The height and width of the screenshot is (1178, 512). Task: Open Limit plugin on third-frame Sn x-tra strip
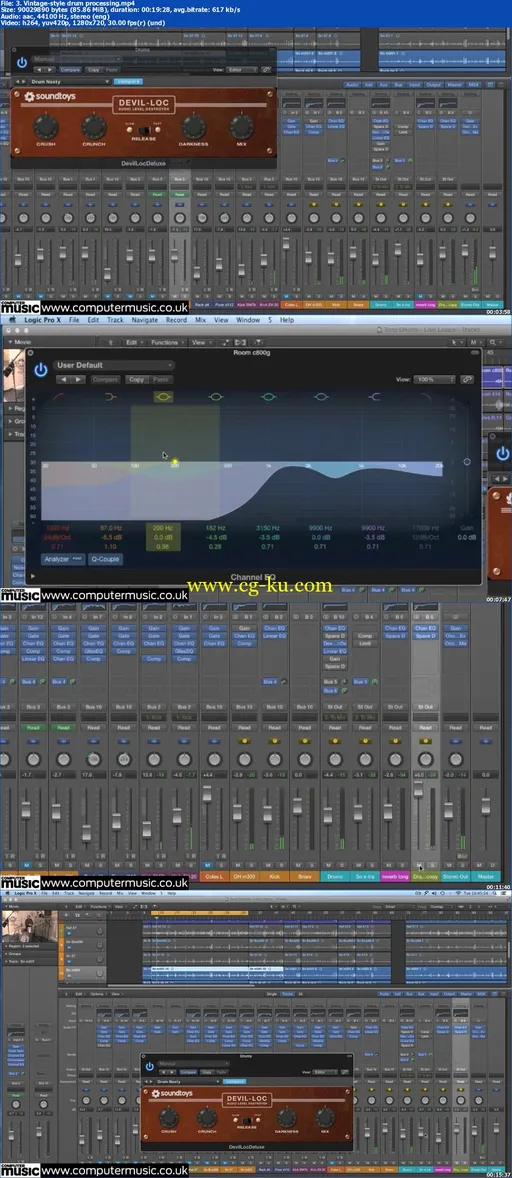[365, 644]
